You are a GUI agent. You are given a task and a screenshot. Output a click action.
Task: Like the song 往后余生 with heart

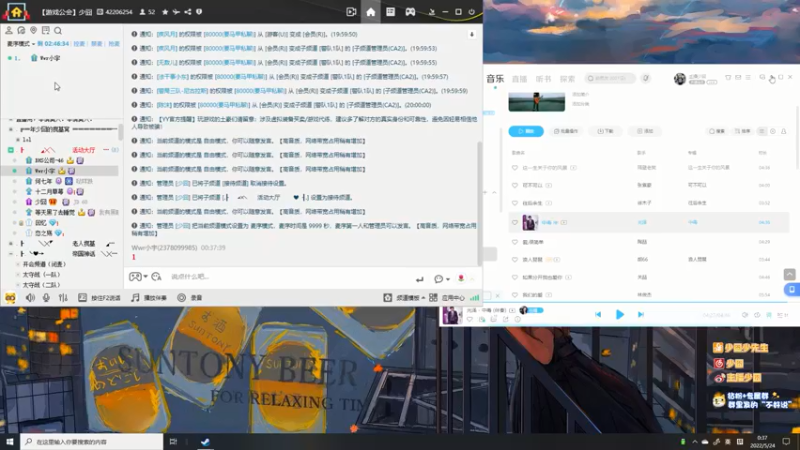pos(515,203)
